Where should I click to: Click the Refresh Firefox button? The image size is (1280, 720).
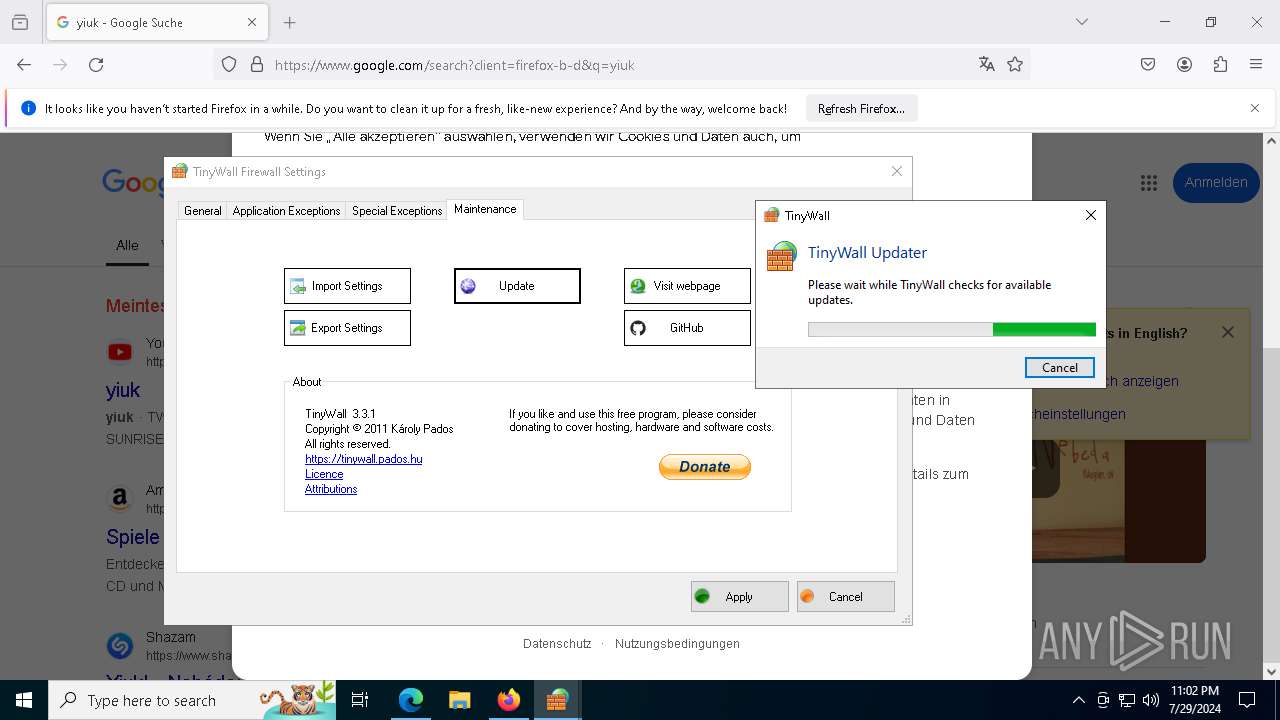[861, 109]
